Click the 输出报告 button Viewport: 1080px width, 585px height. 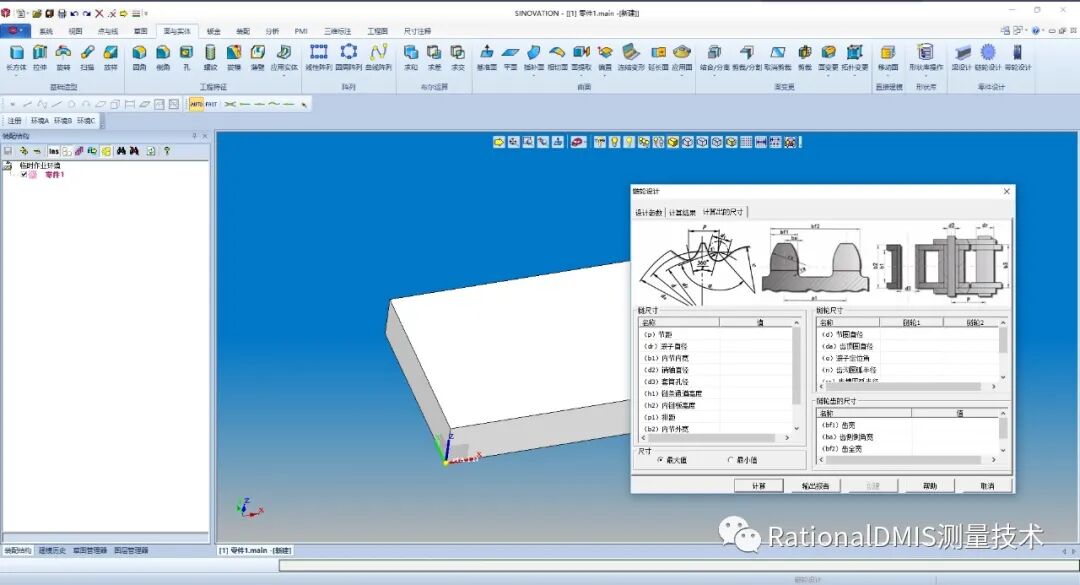point(816,486)
